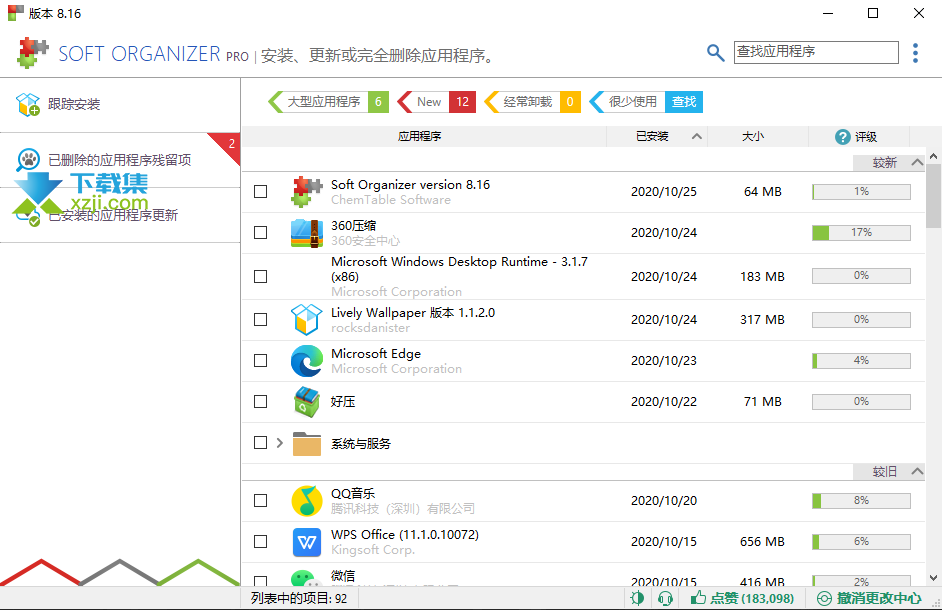Toggle 已安装 column sort arrow

tap(697, 136)
